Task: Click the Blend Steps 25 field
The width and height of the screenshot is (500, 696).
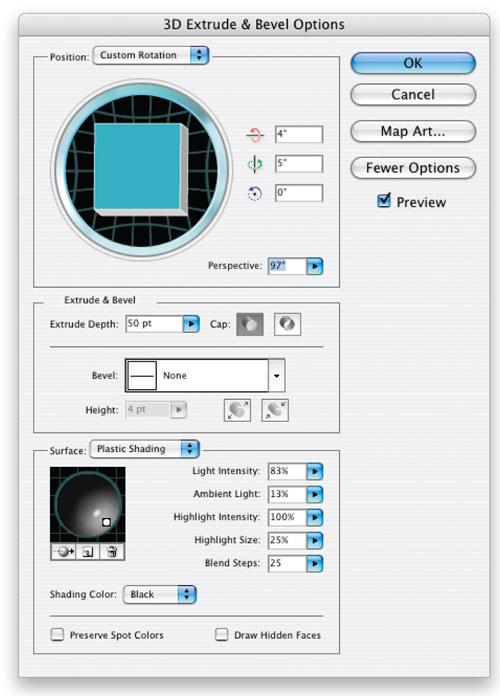Action: (x=287, y=564)
